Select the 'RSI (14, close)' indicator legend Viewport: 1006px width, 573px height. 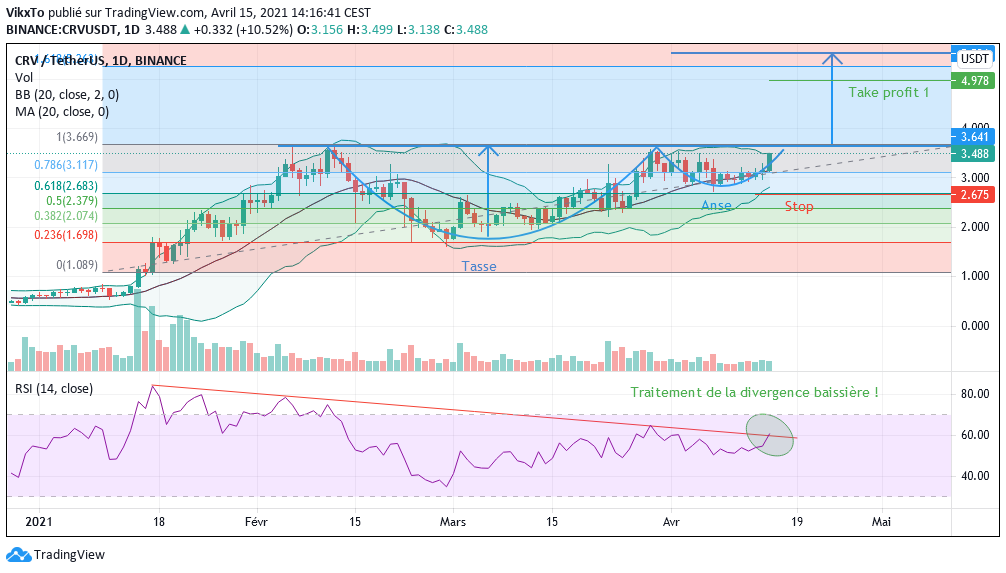click(x=54, y=389)
